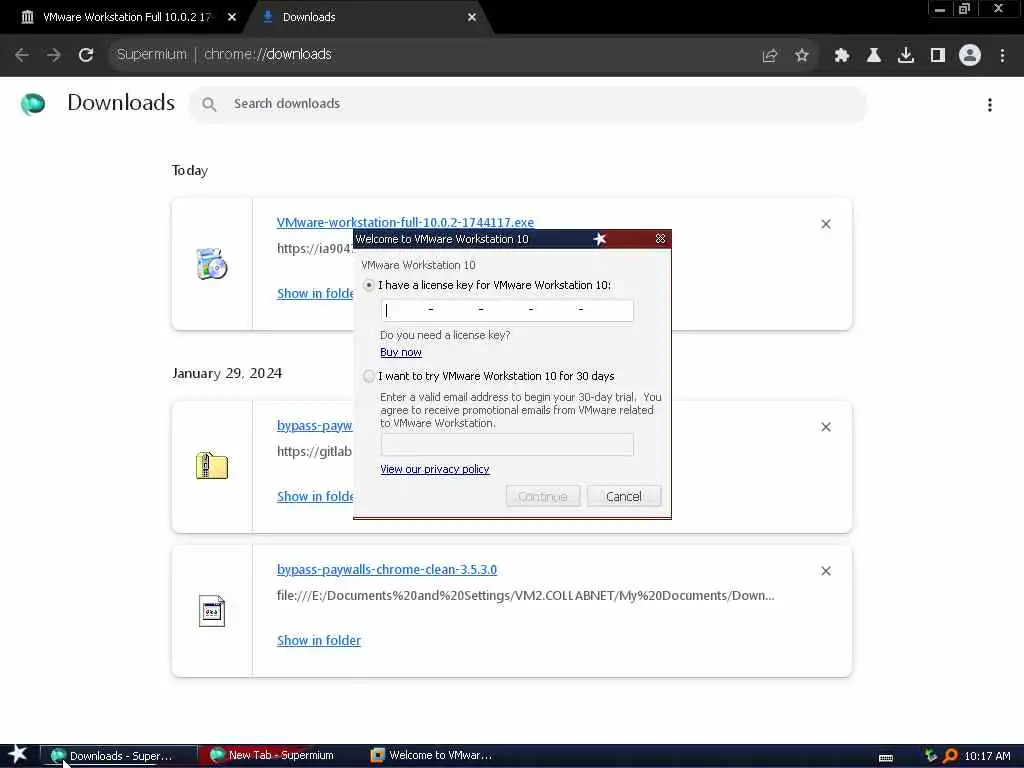1024x768 pixels.
Task: Select the 30 days trial radio option
Action: [x=369, y=376]
